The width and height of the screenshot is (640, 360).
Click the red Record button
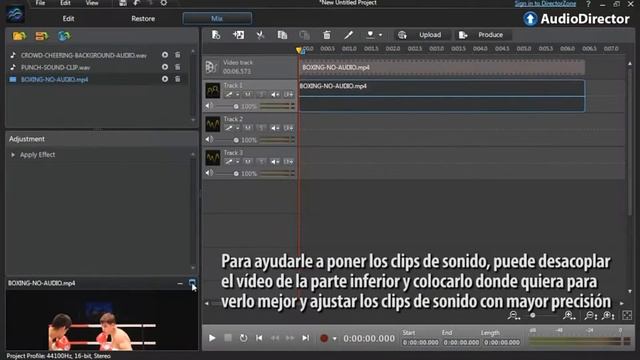click(324, 338)
